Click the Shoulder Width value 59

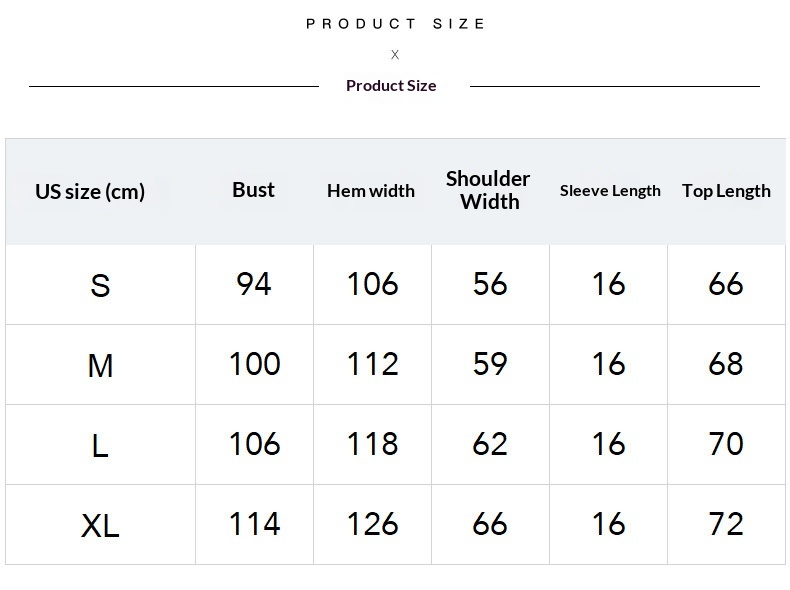(490, 364)
